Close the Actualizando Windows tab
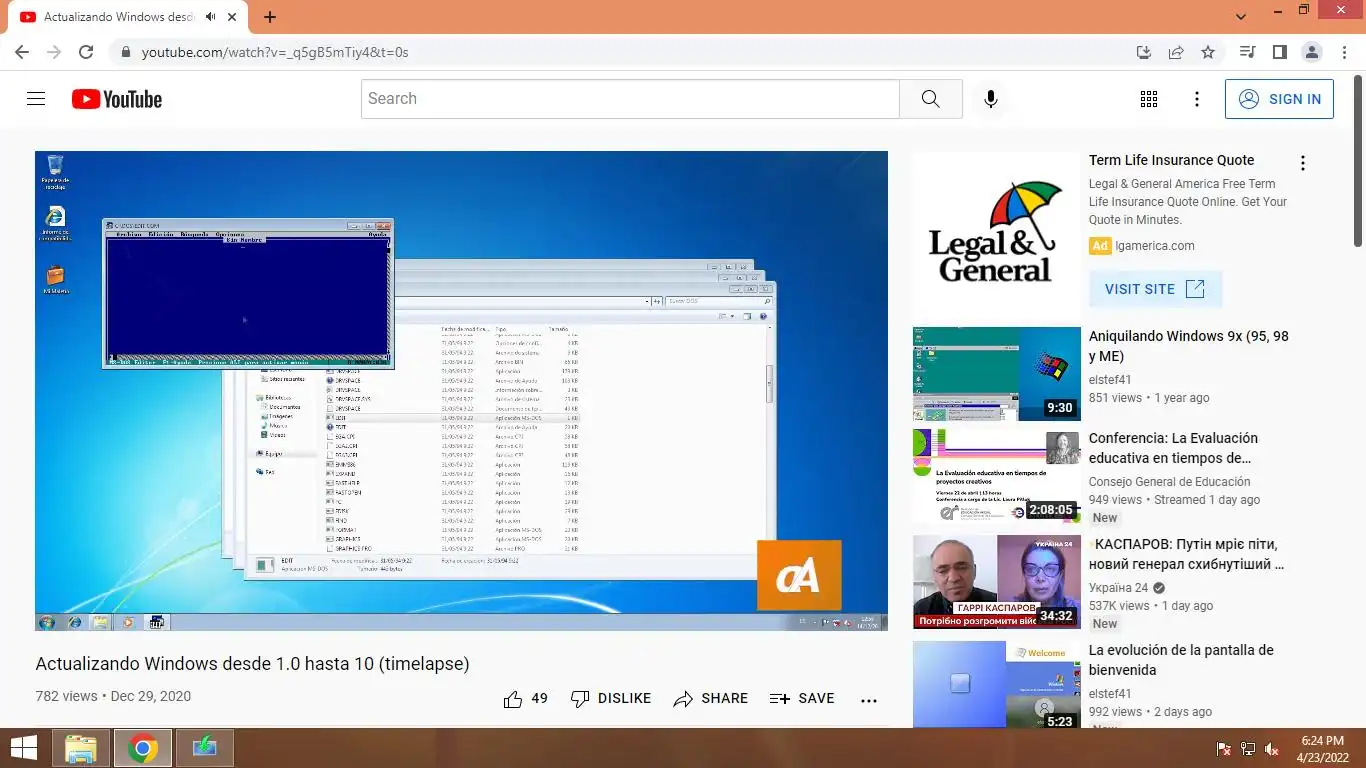 [233, 17]
